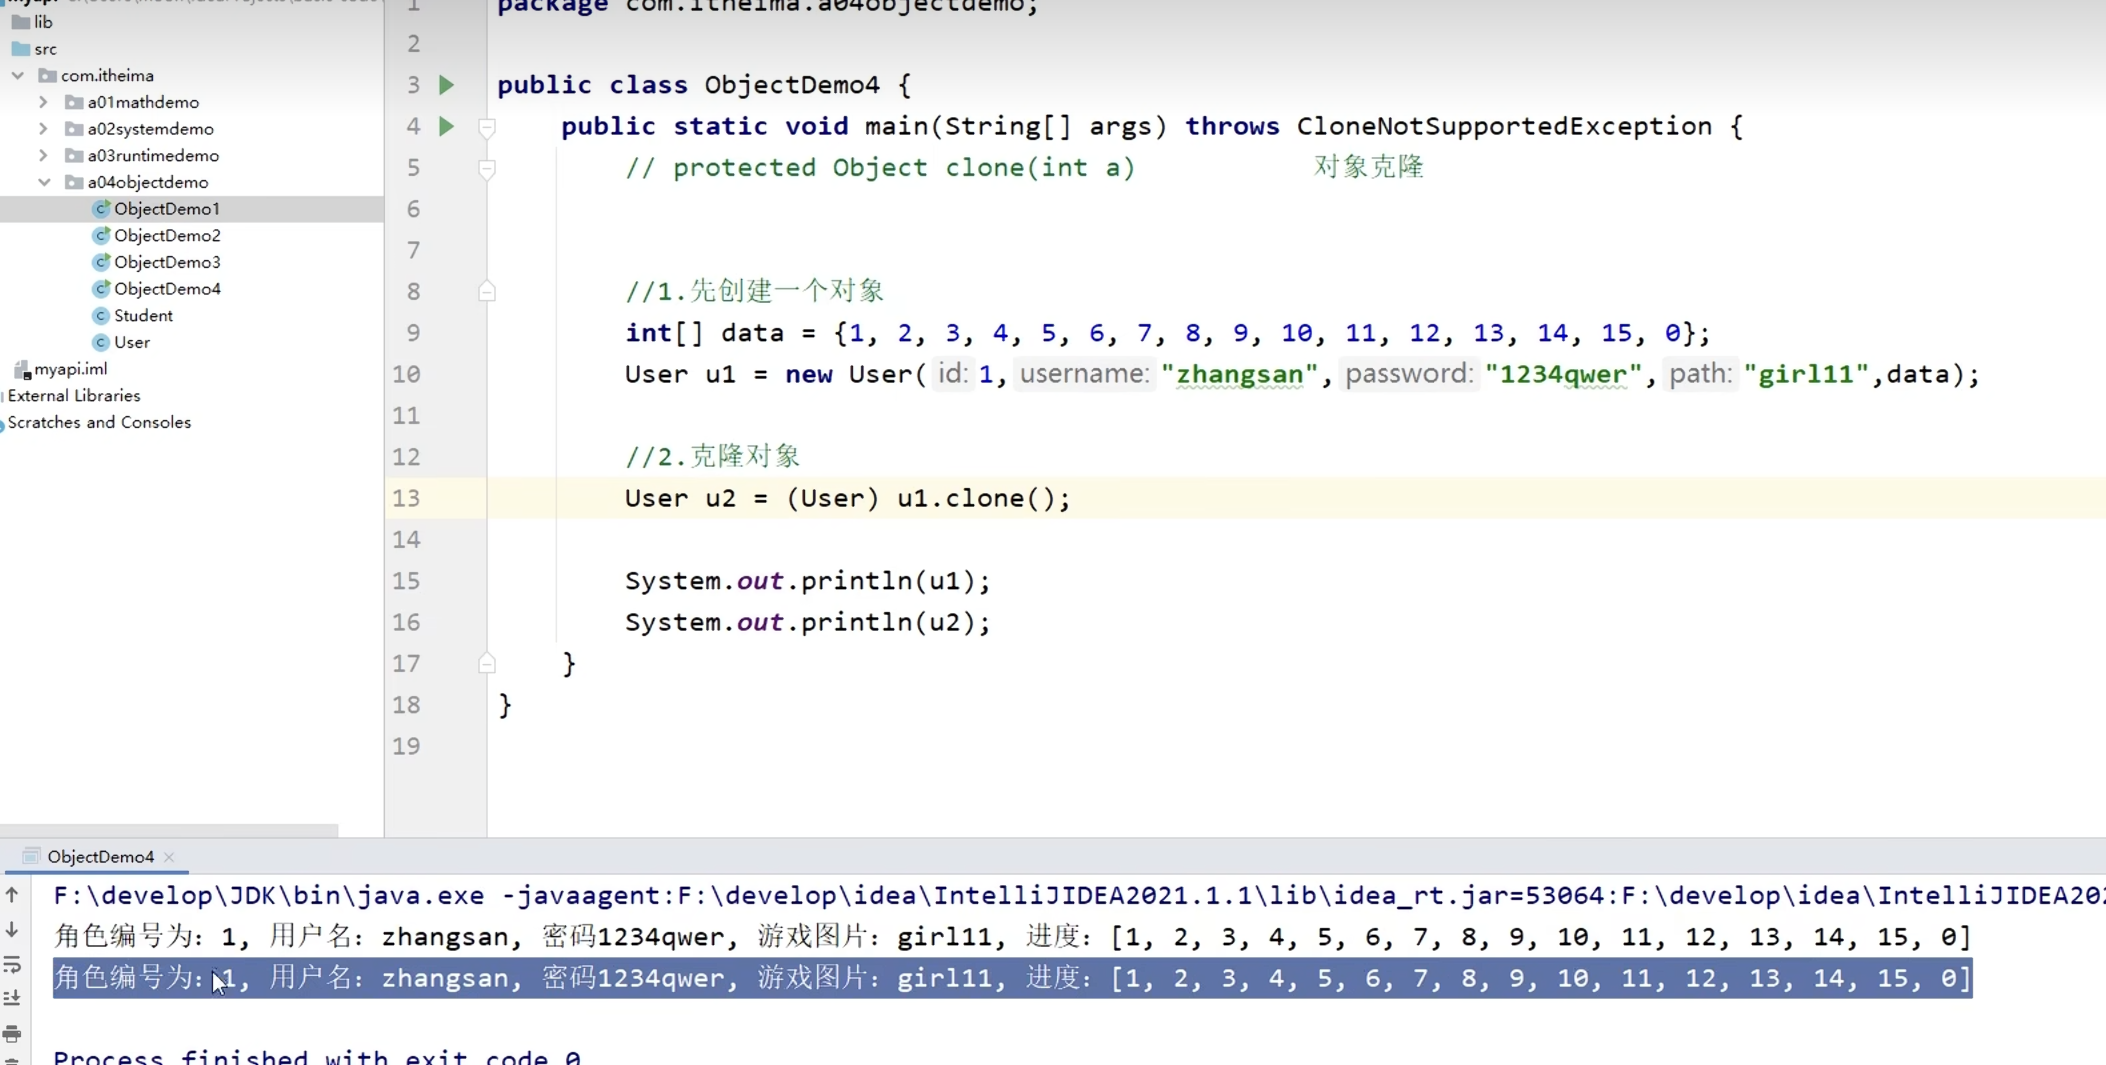Select the myapi.iml file
The width and height of the screenshot is (2106, 1065).
(70, 369)
